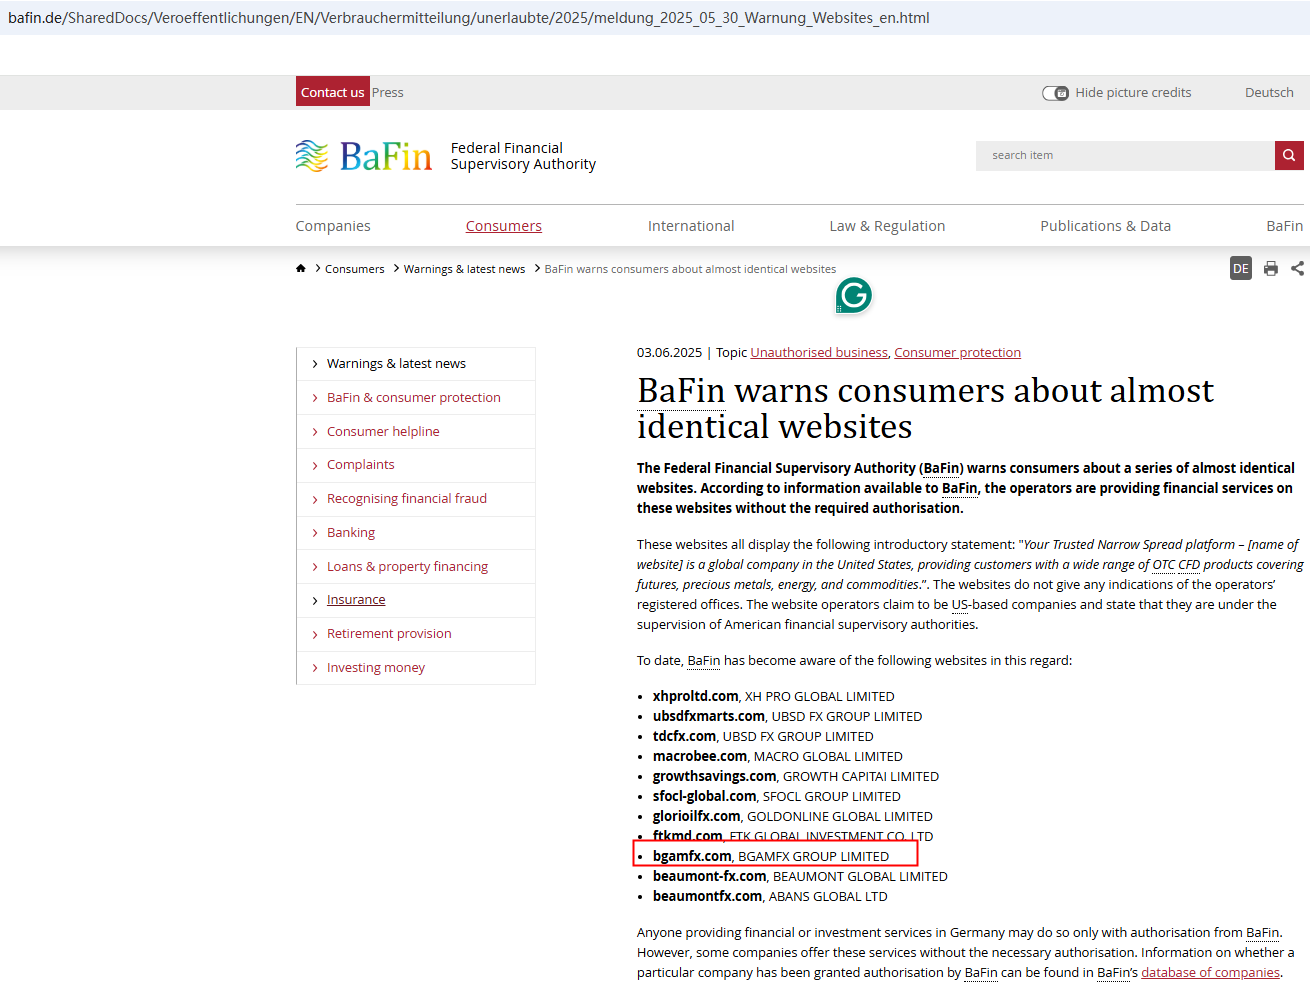Click beaumontfx.com list entry
Viewport: 1310px width, 986px height.
coord(770,896)
